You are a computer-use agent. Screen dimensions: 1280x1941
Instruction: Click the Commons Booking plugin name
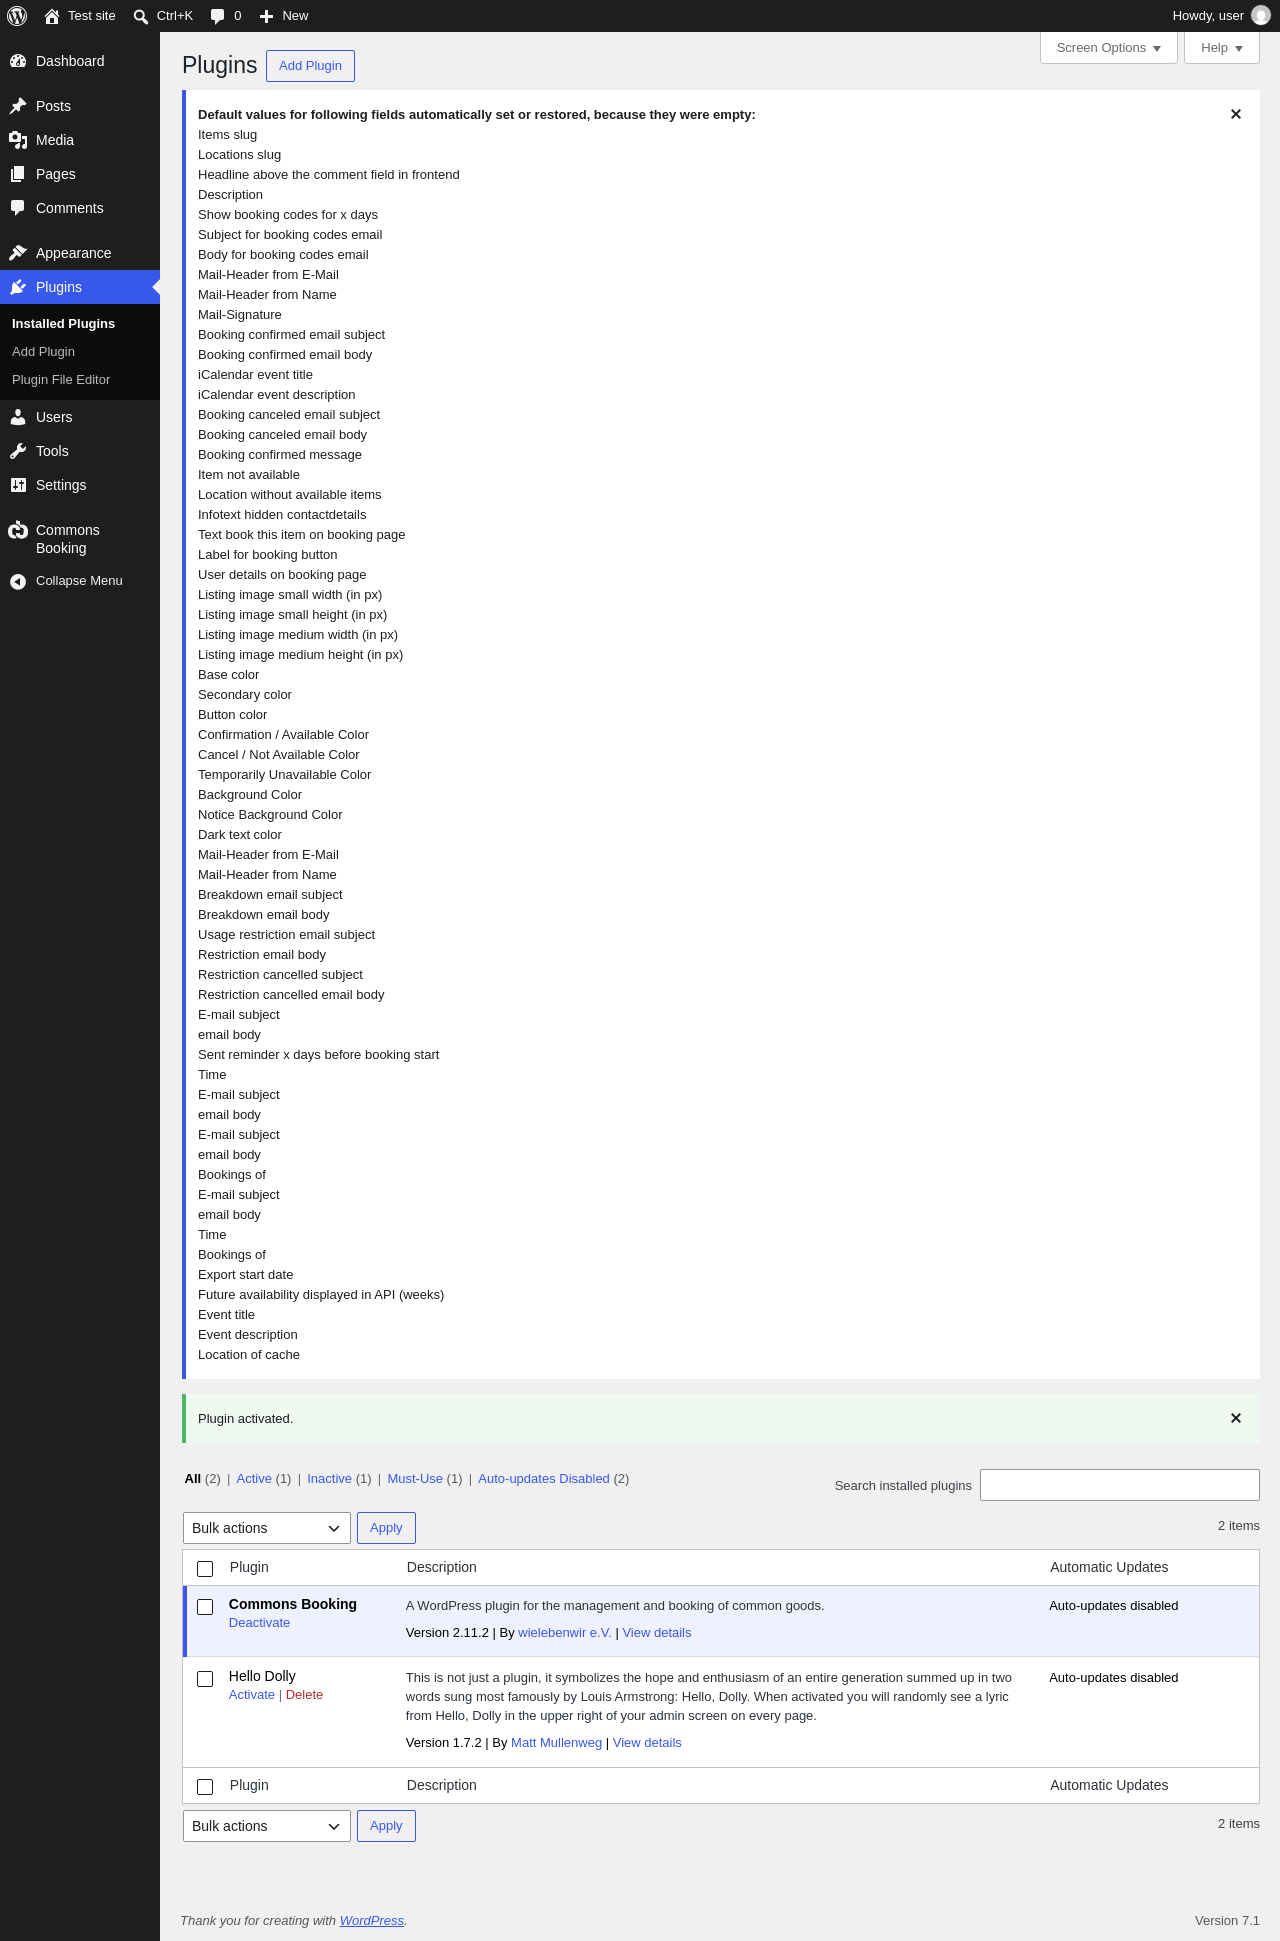point(293,1604)
